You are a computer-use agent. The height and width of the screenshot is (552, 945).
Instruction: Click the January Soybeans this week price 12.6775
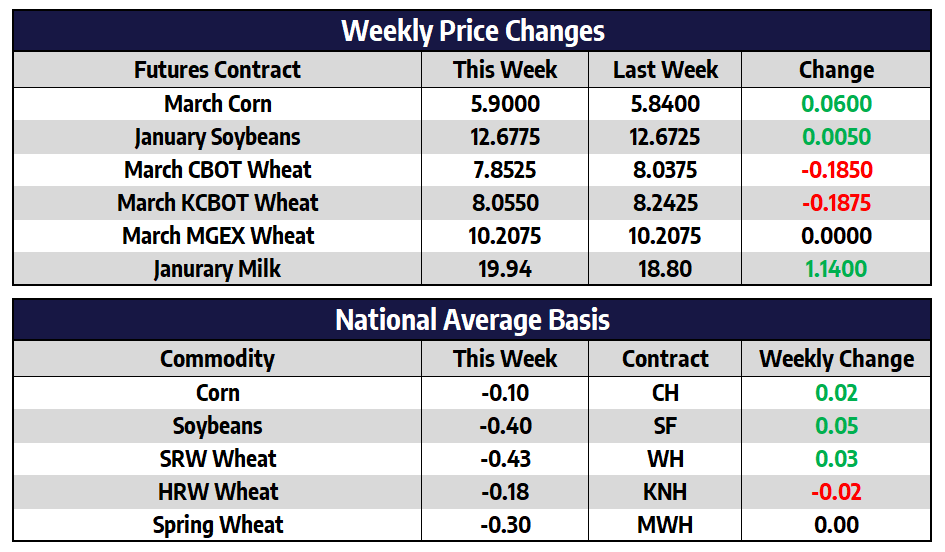505,137
